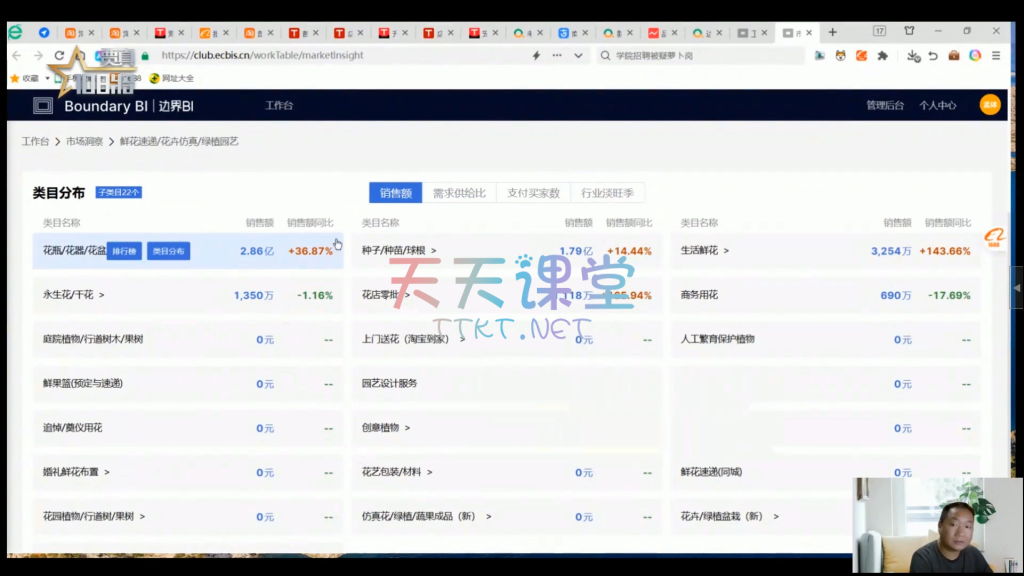Click the Shiba dog extension icon
Screen dimensions: 1024x576
pyautogui.click(x=841, y=56)
